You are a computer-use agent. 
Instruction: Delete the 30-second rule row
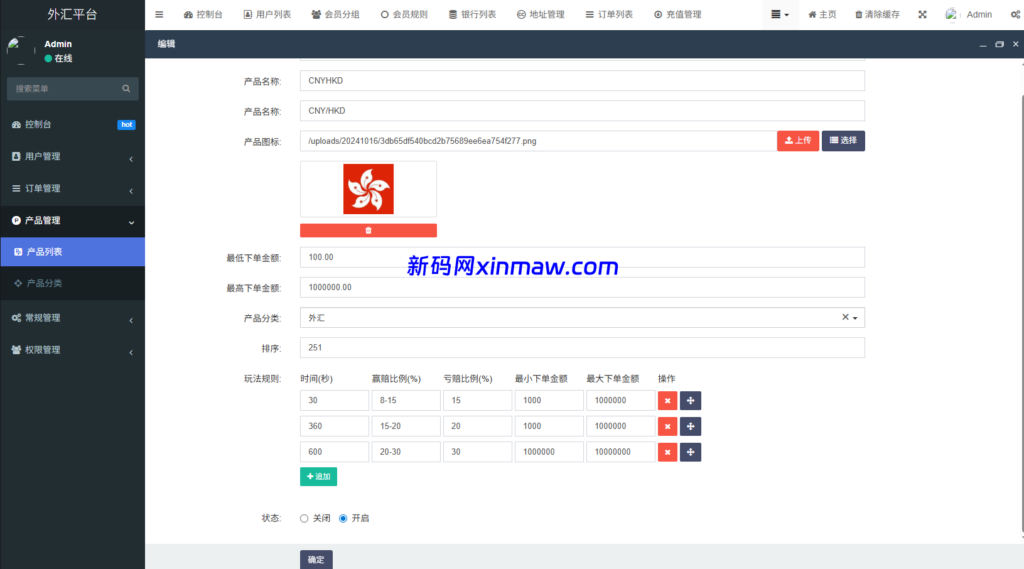(x=667, y=400)
